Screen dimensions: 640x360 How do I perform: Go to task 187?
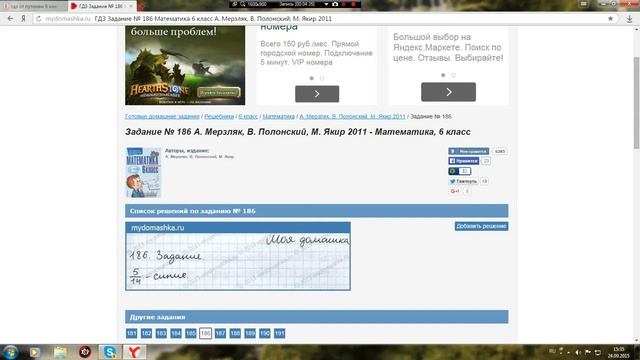point(220,333)
